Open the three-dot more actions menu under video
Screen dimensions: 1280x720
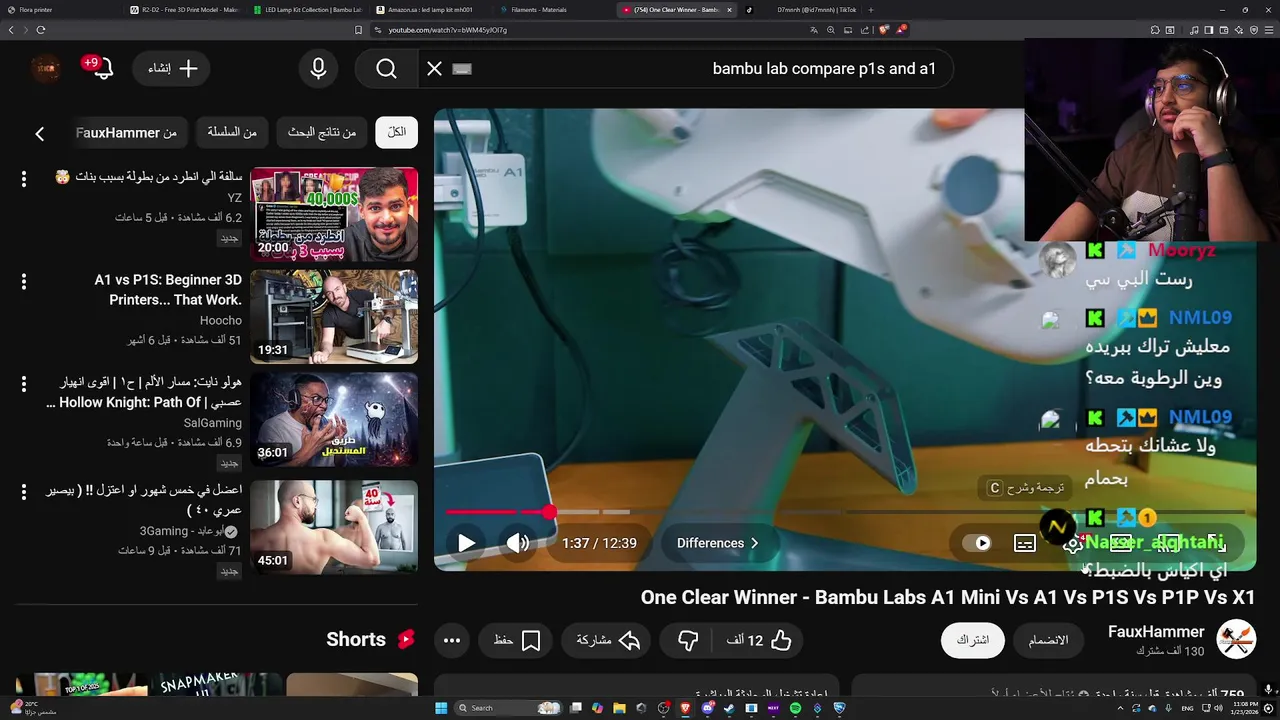[452, 640]
